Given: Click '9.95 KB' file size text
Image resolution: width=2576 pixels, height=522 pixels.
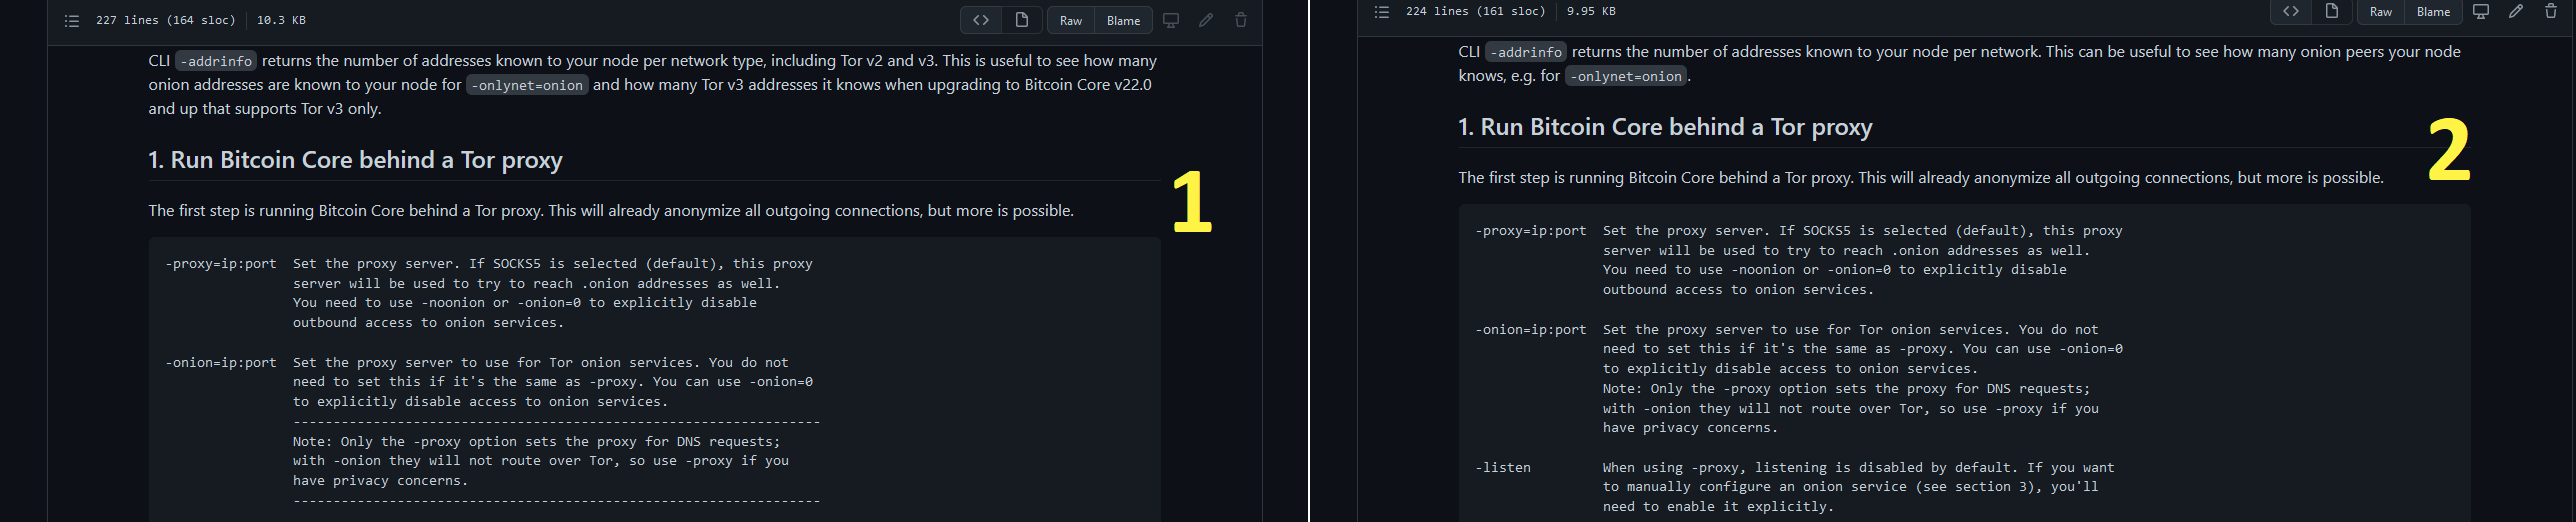Looking at the screenshot, I should point(1591,11).
